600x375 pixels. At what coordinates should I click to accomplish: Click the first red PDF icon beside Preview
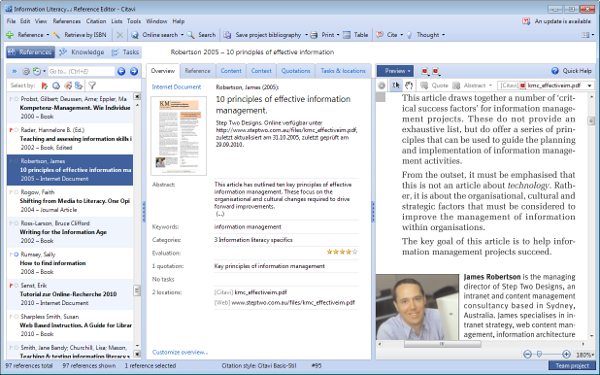[425, 71]
